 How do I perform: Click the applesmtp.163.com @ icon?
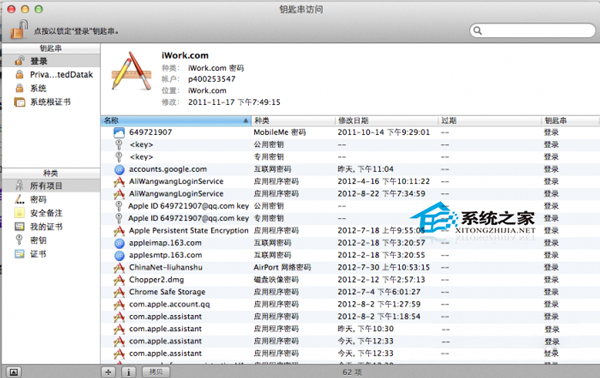[x=119, y=255]
